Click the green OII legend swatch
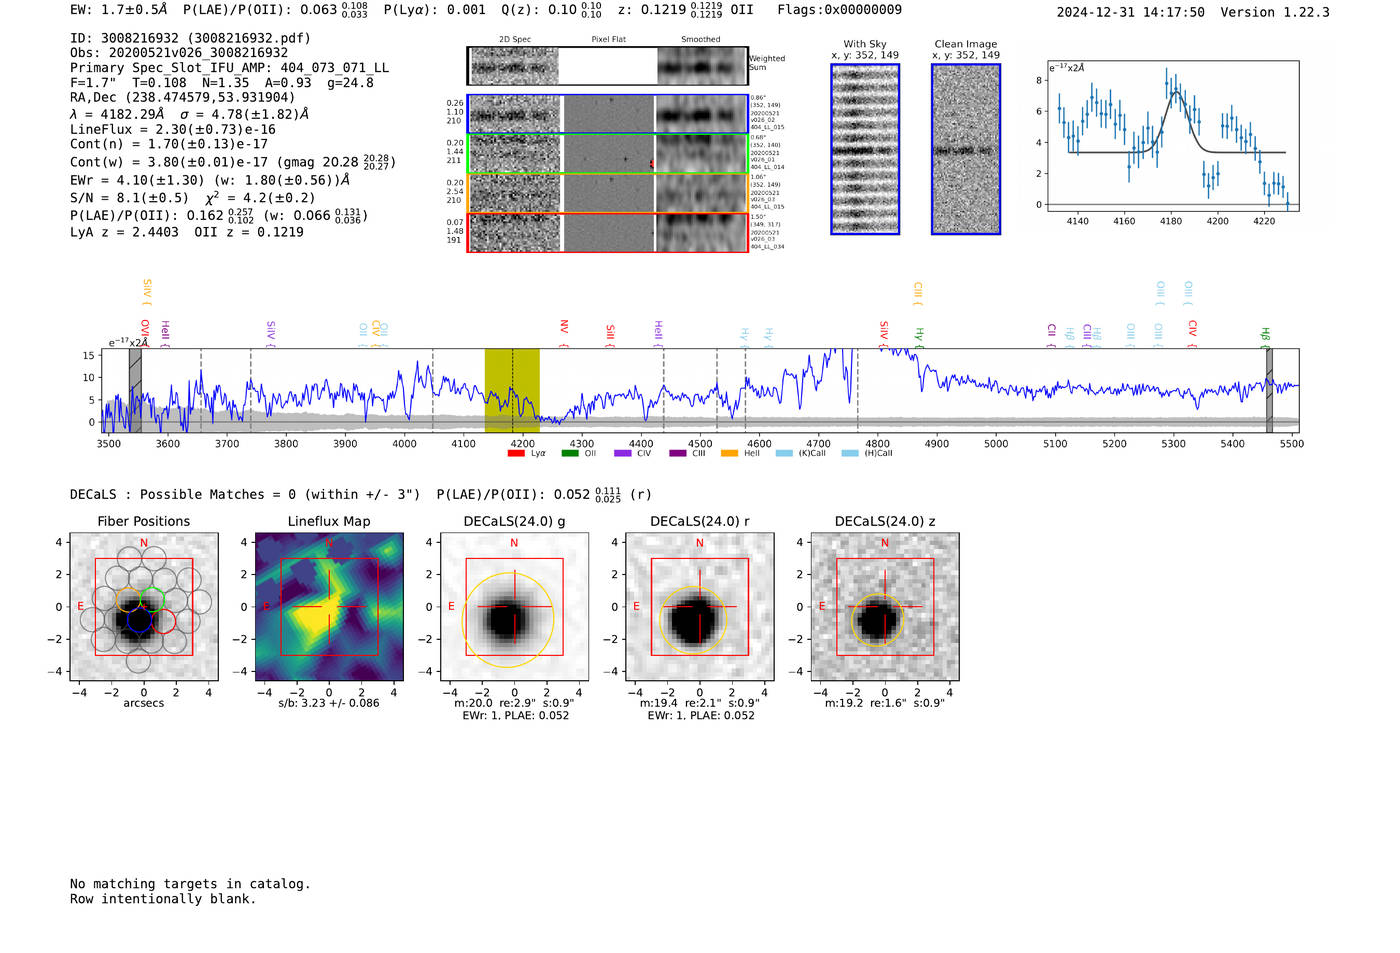 pos(570,454)
